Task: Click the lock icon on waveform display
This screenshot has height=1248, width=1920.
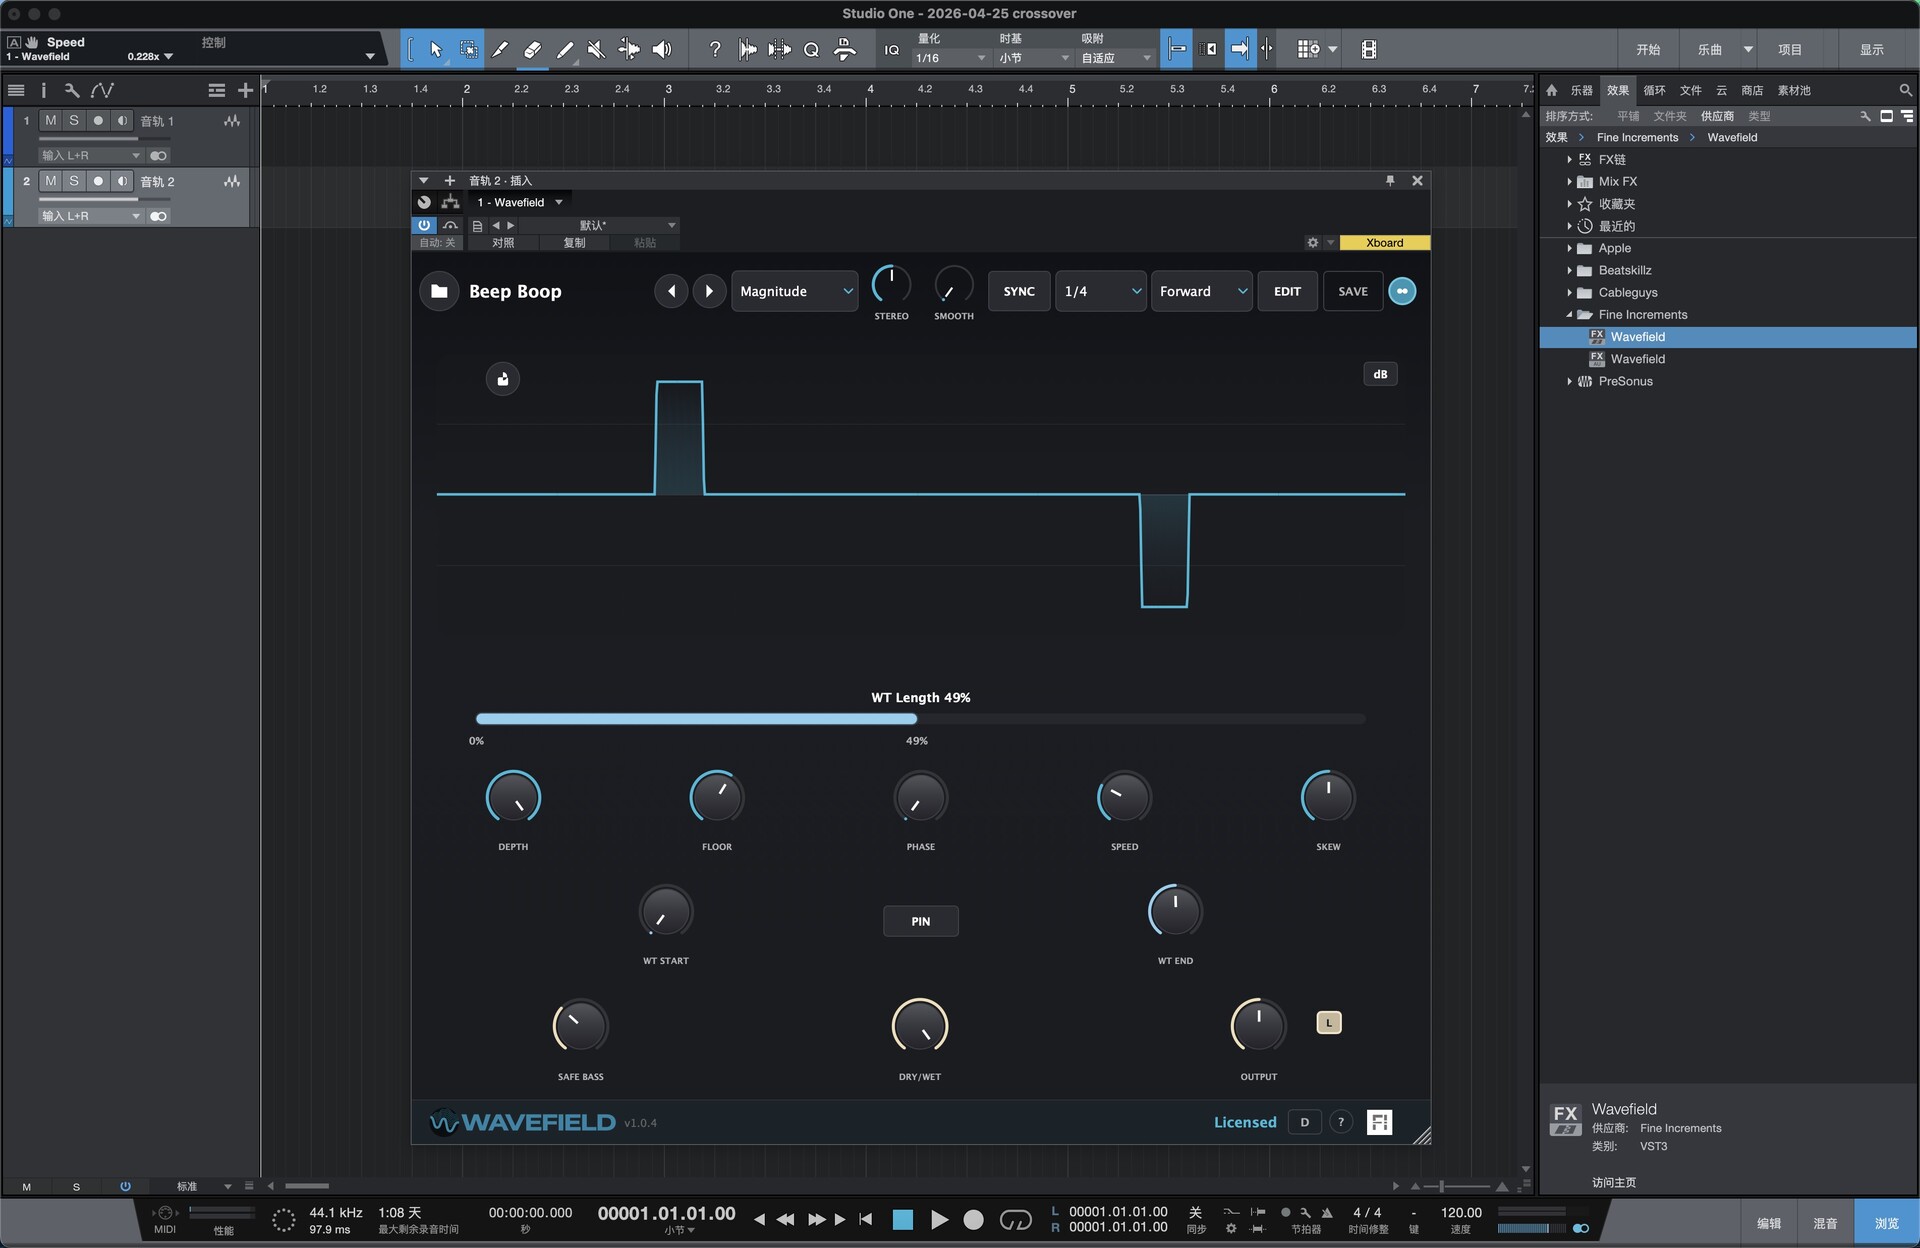Action: 503,379
